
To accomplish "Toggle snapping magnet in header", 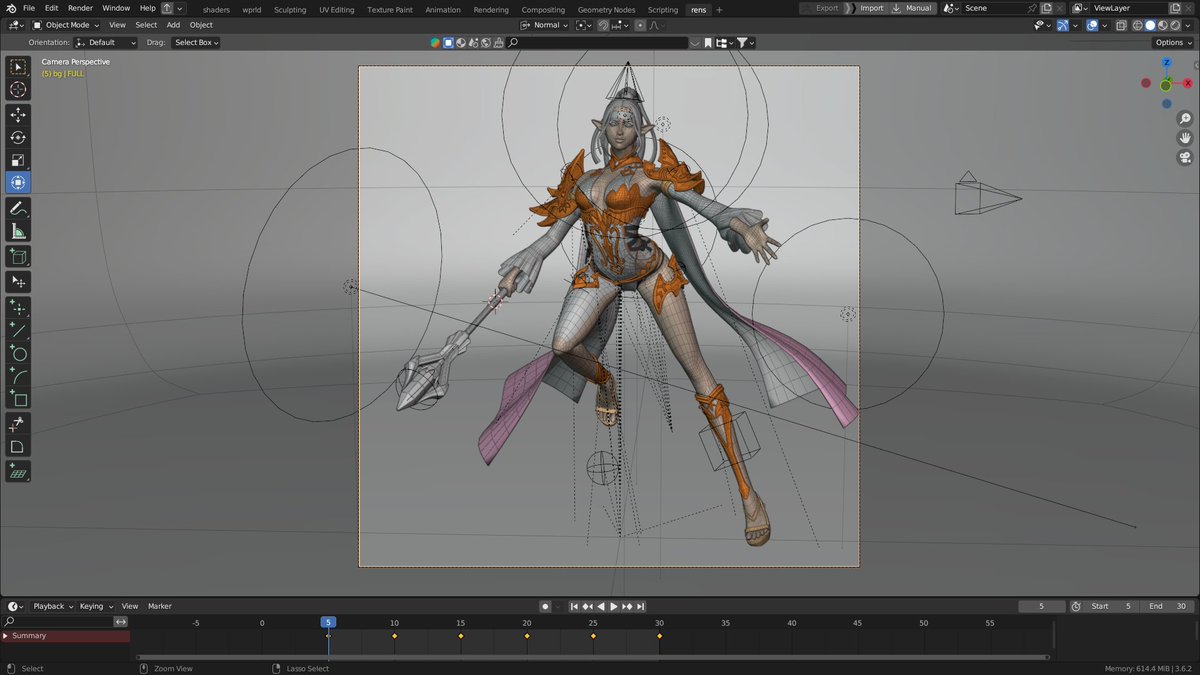I will click(604, 25).
